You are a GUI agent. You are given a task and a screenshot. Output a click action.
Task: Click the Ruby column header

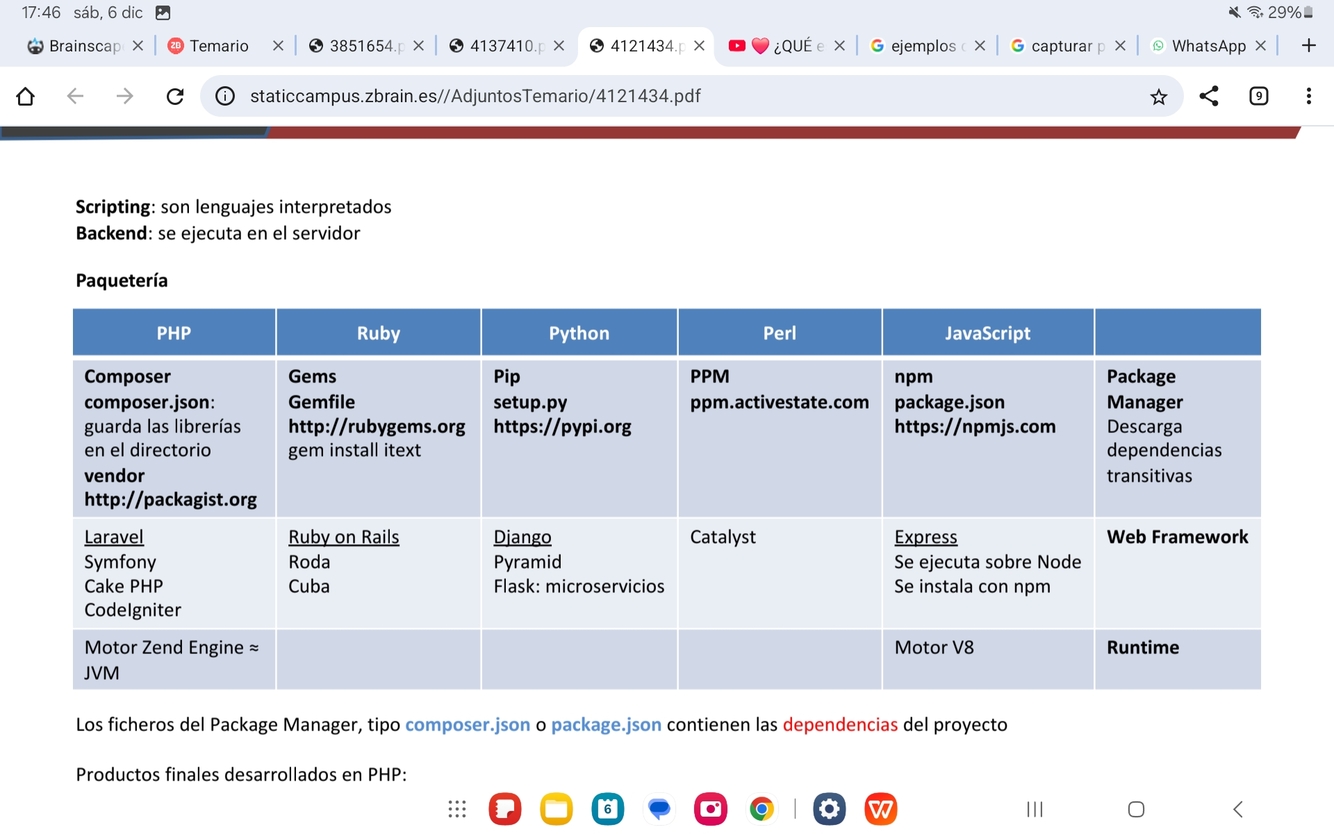378,333
